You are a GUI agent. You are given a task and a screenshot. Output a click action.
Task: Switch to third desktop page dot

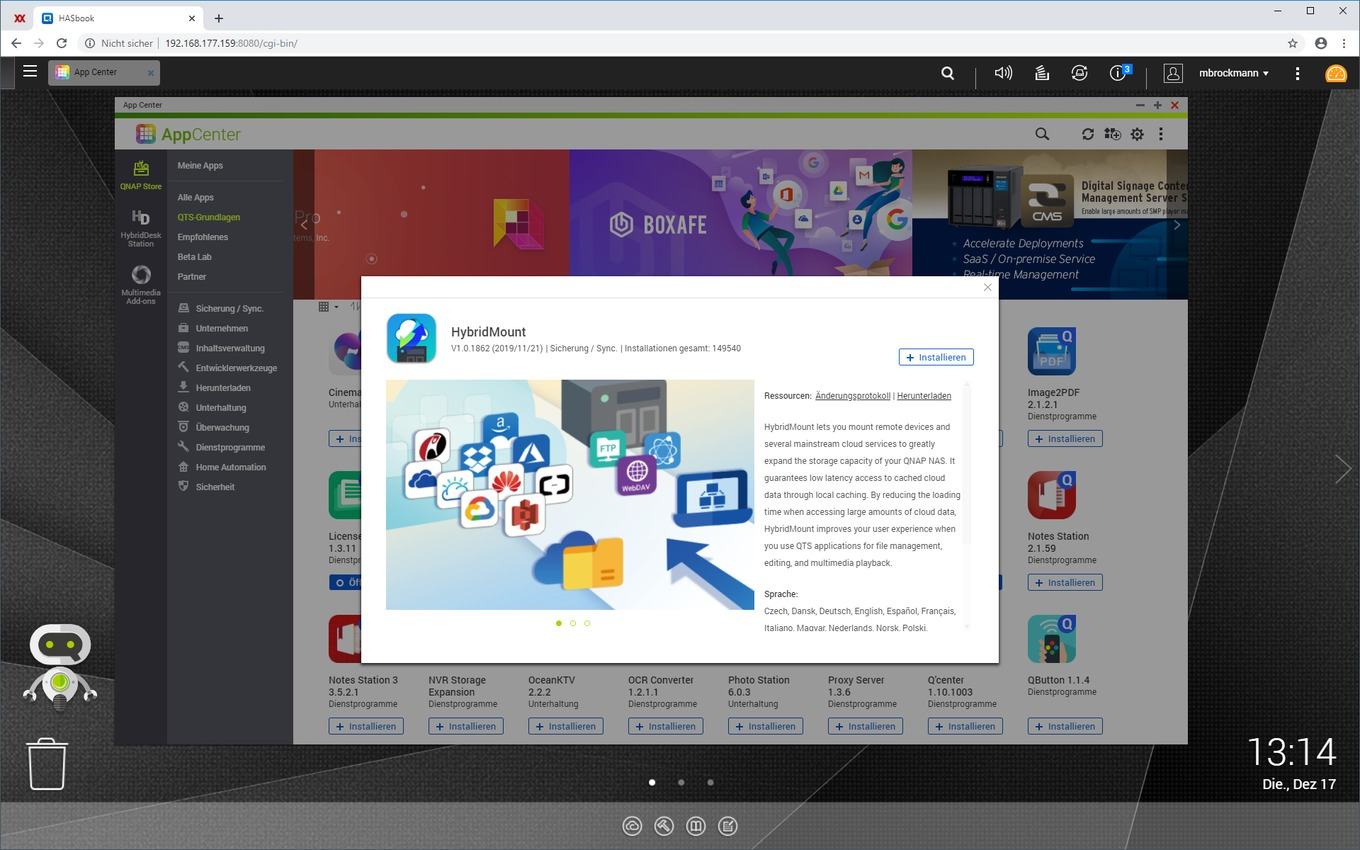click(x=710, y=783)
